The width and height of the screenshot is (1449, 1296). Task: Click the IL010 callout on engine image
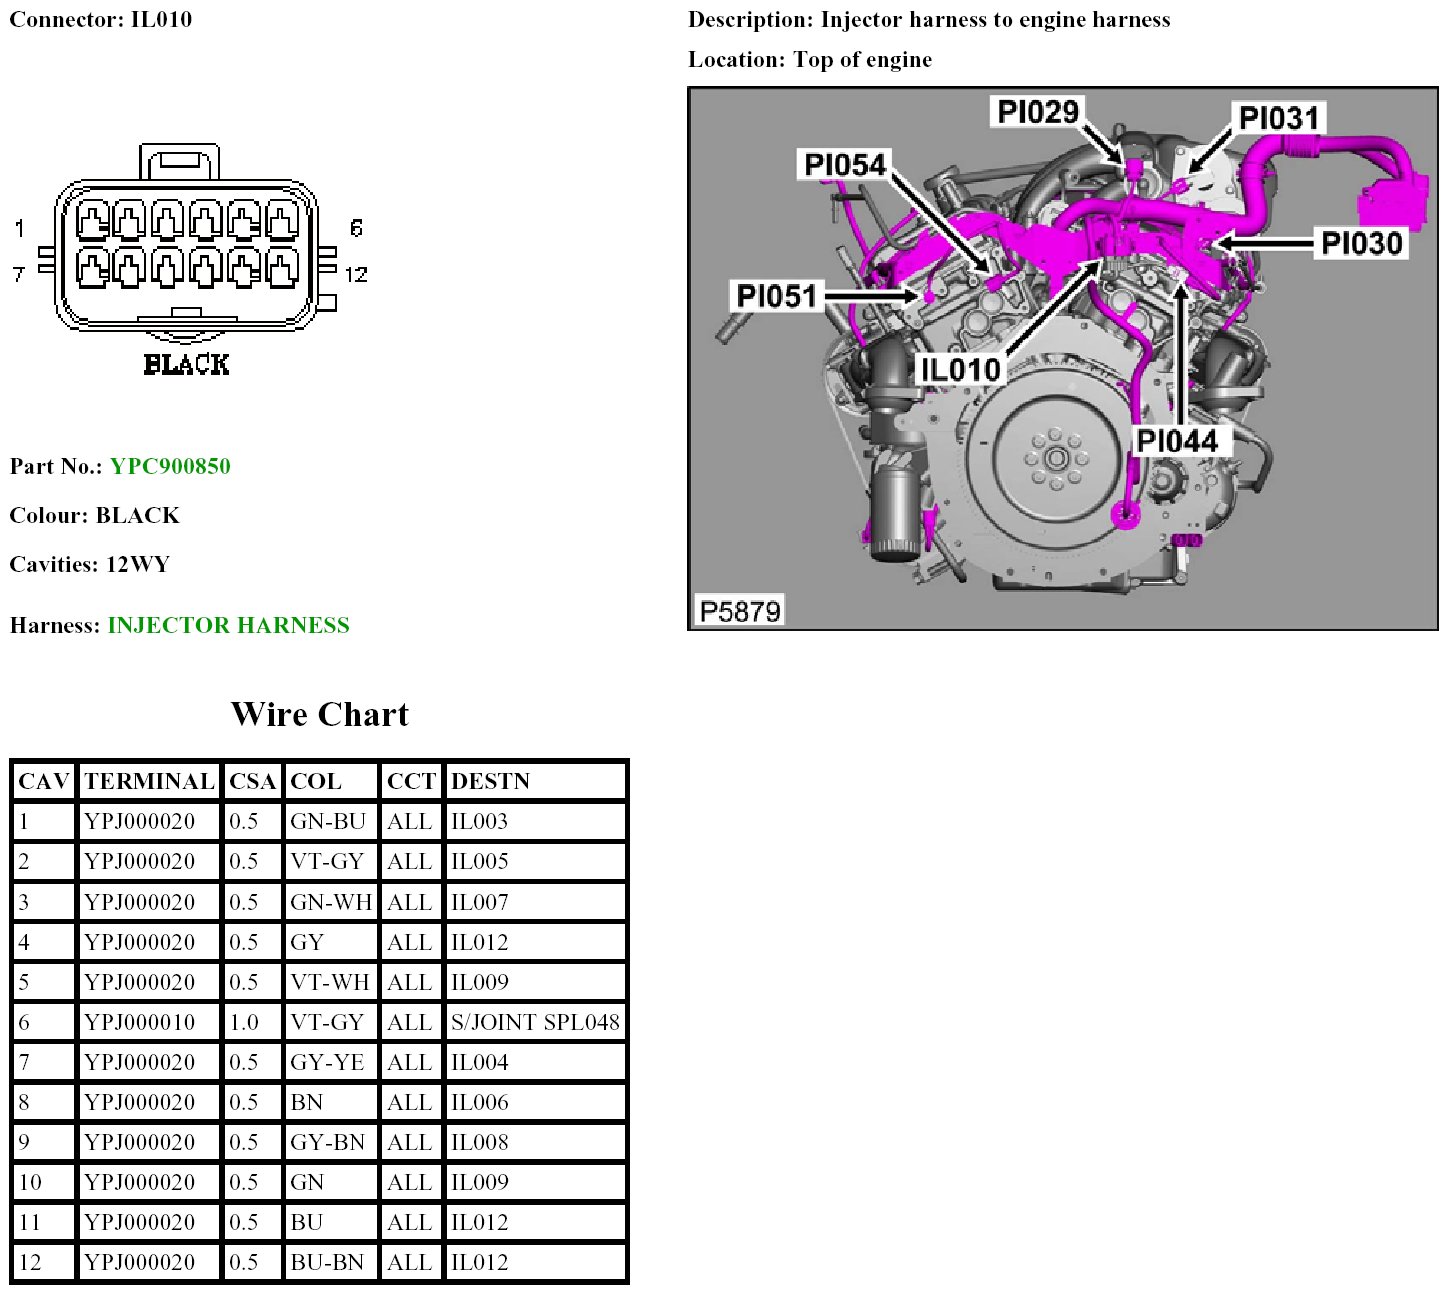(959, 370)
